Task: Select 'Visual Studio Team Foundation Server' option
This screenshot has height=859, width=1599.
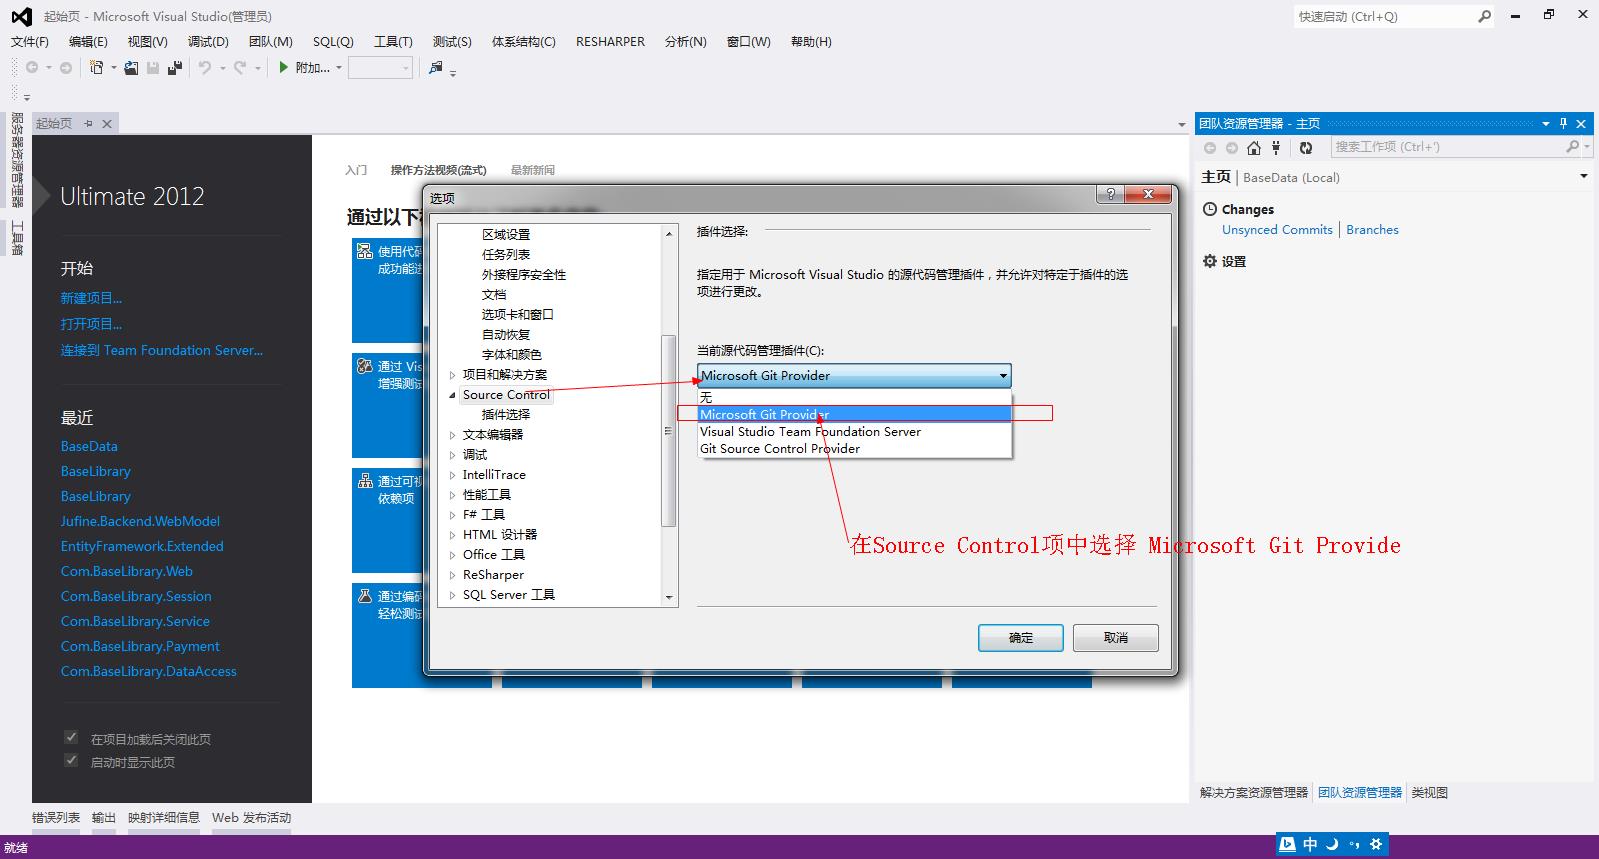Action: click(855, 432)
